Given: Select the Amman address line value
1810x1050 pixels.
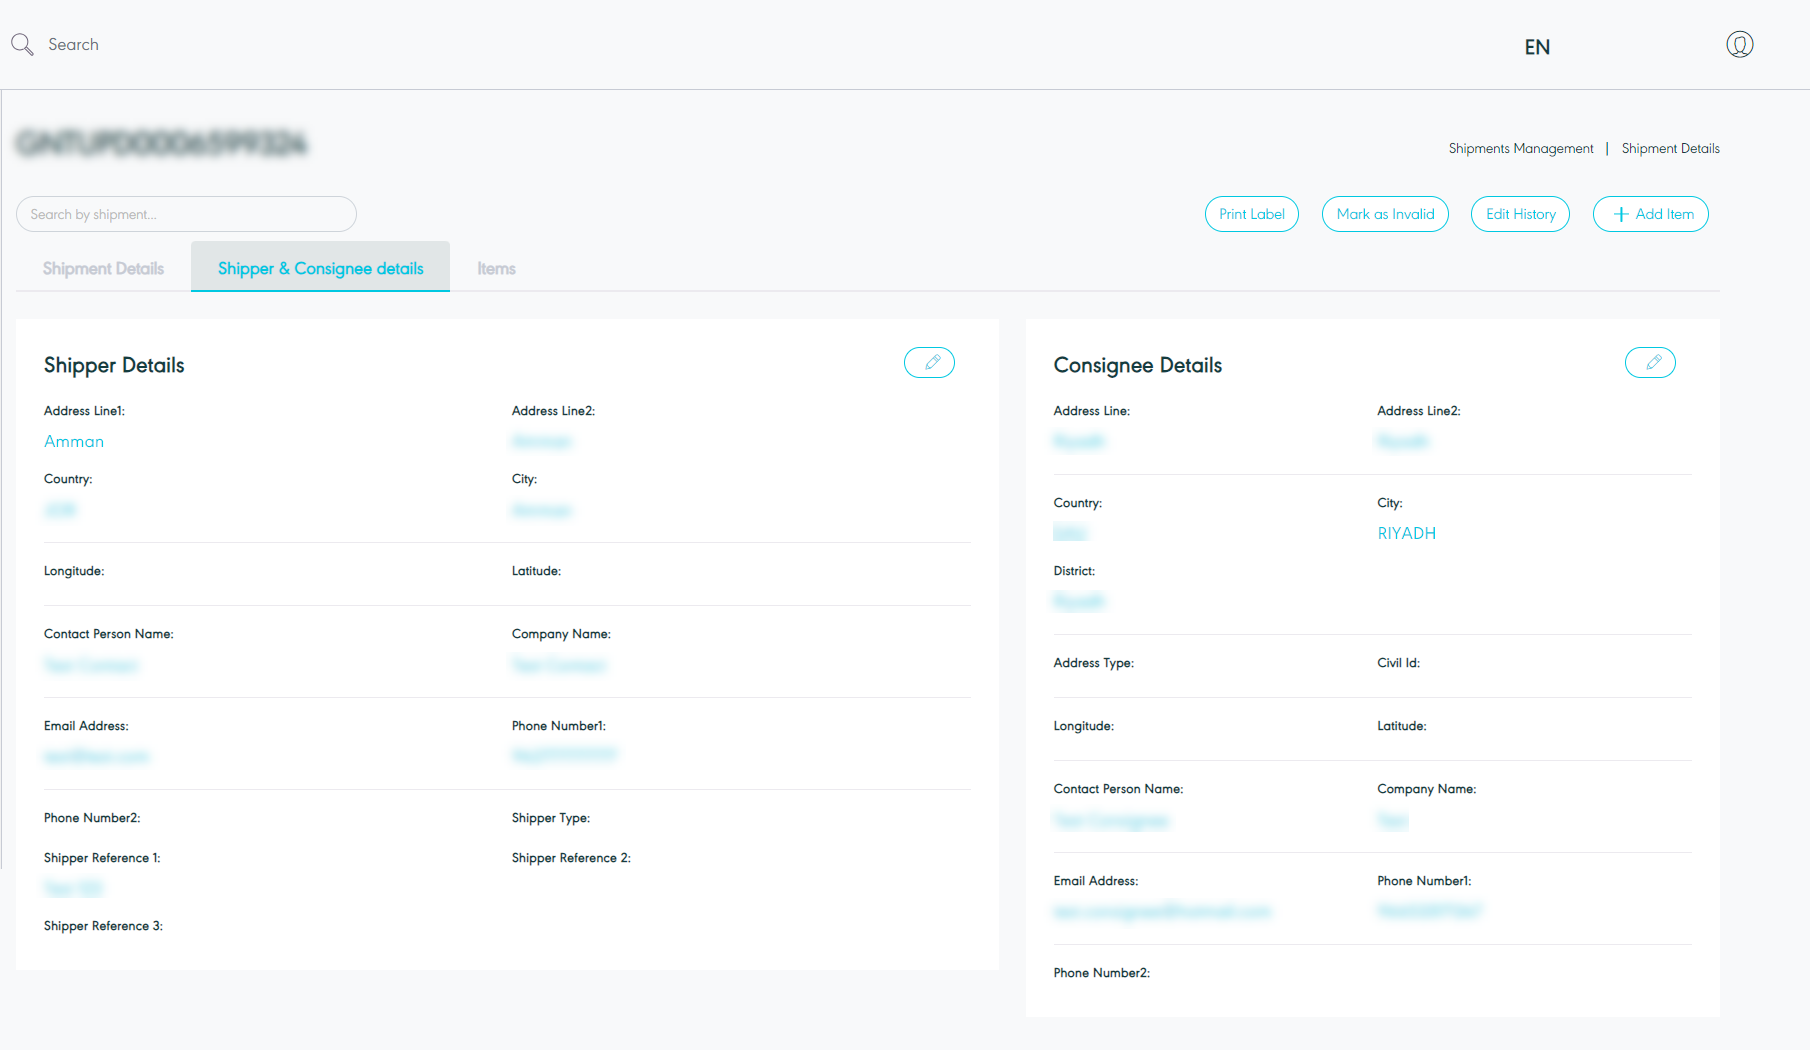Looking at the screenshot, I should [74, 441].
